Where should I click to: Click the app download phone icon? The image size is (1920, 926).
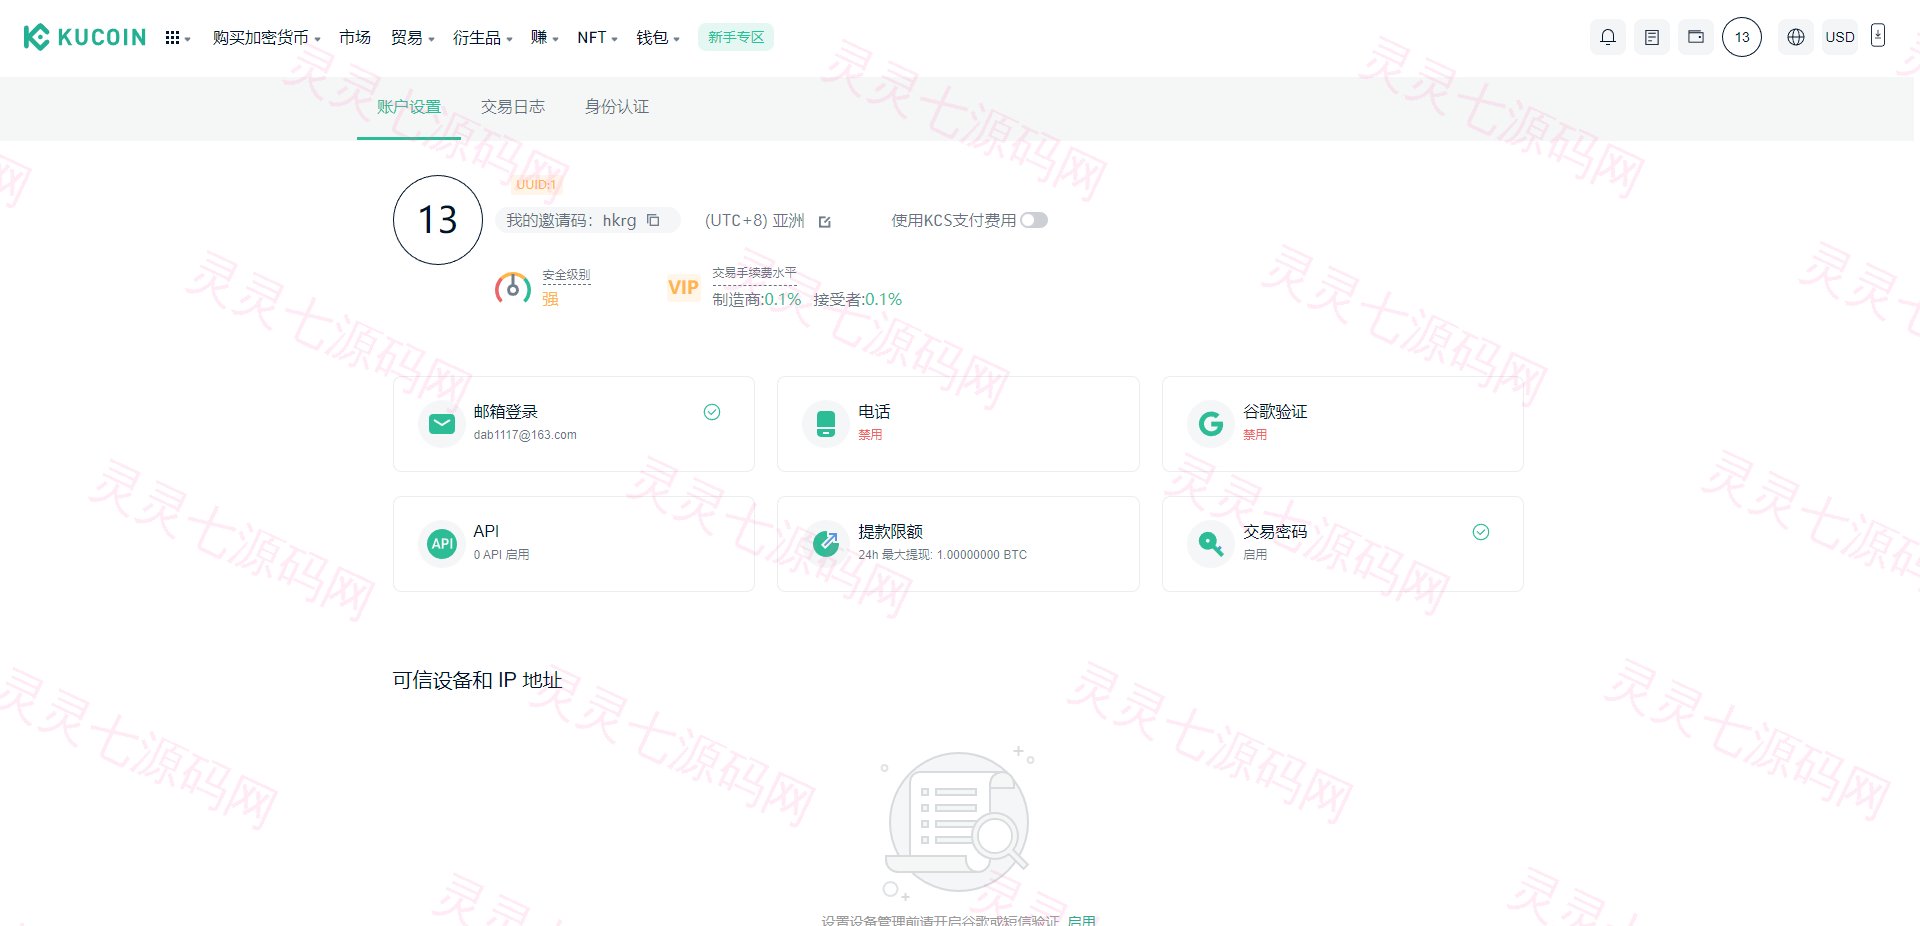[x=1878, y=35]
